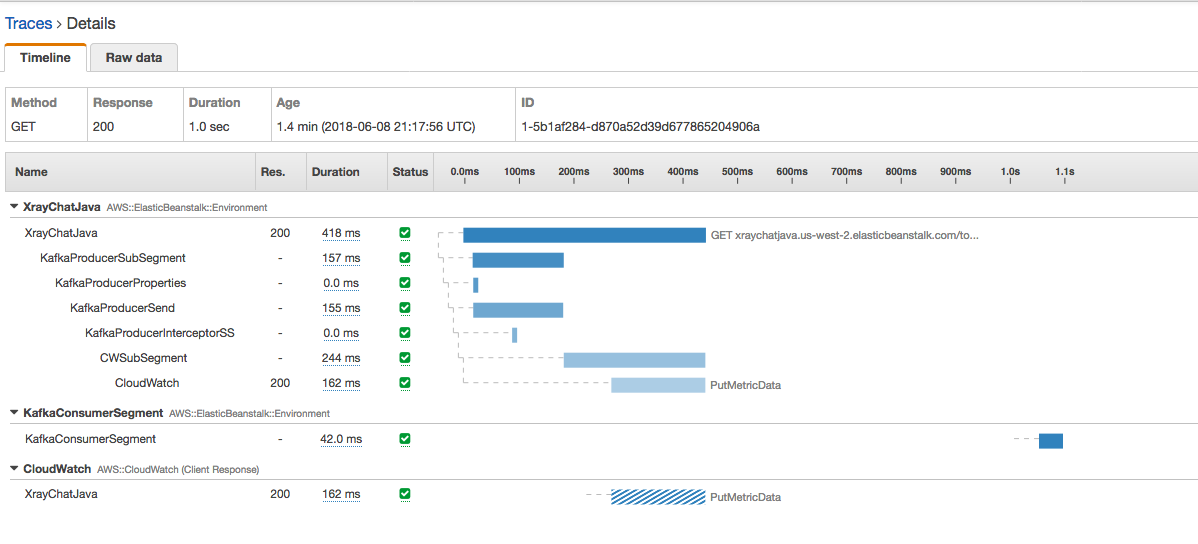
Task: Open KafkaProducerProperties 0.0 ms duration link
Action: [341, 283]
